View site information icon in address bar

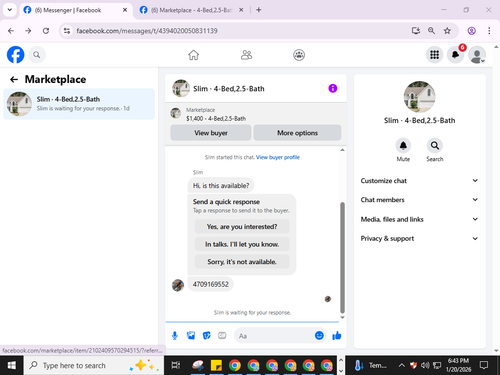click(67, 31)
